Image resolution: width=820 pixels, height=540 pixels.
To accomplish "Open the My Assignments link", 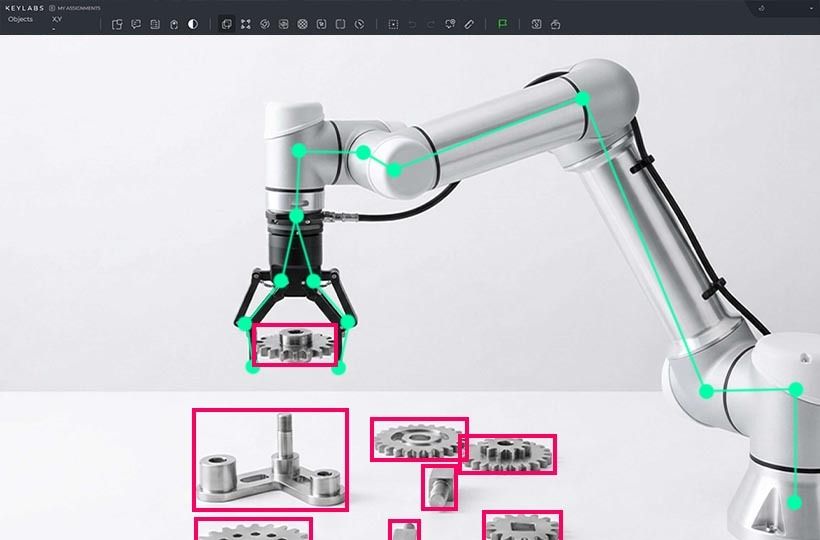I will tap(74, 8).
